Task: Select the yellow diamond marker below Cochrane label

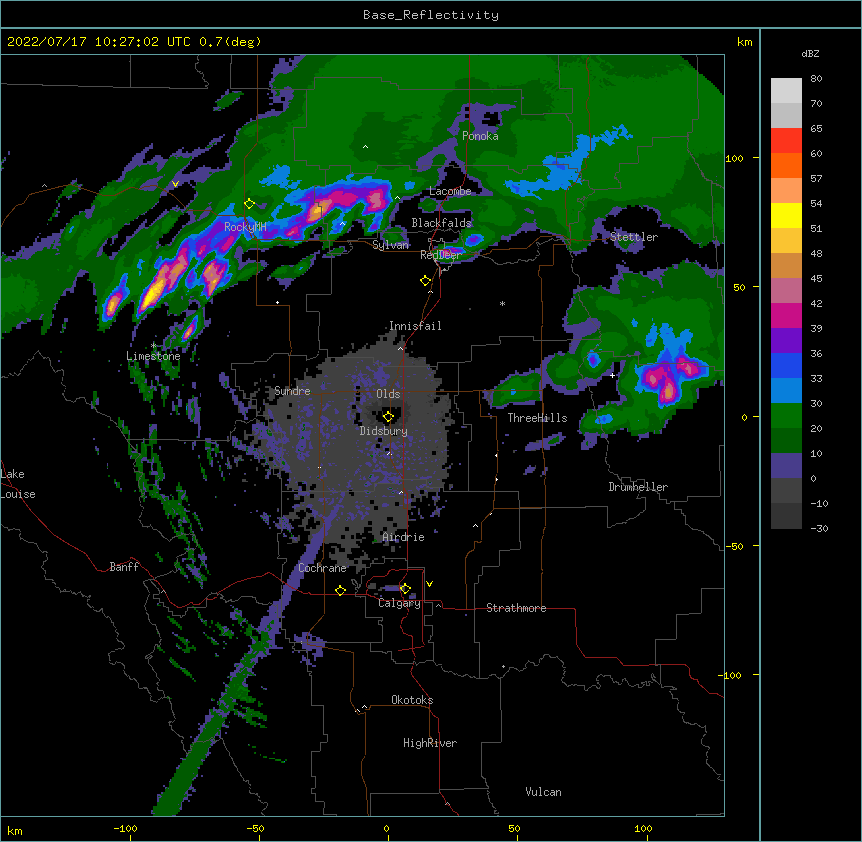Action: 340,591
